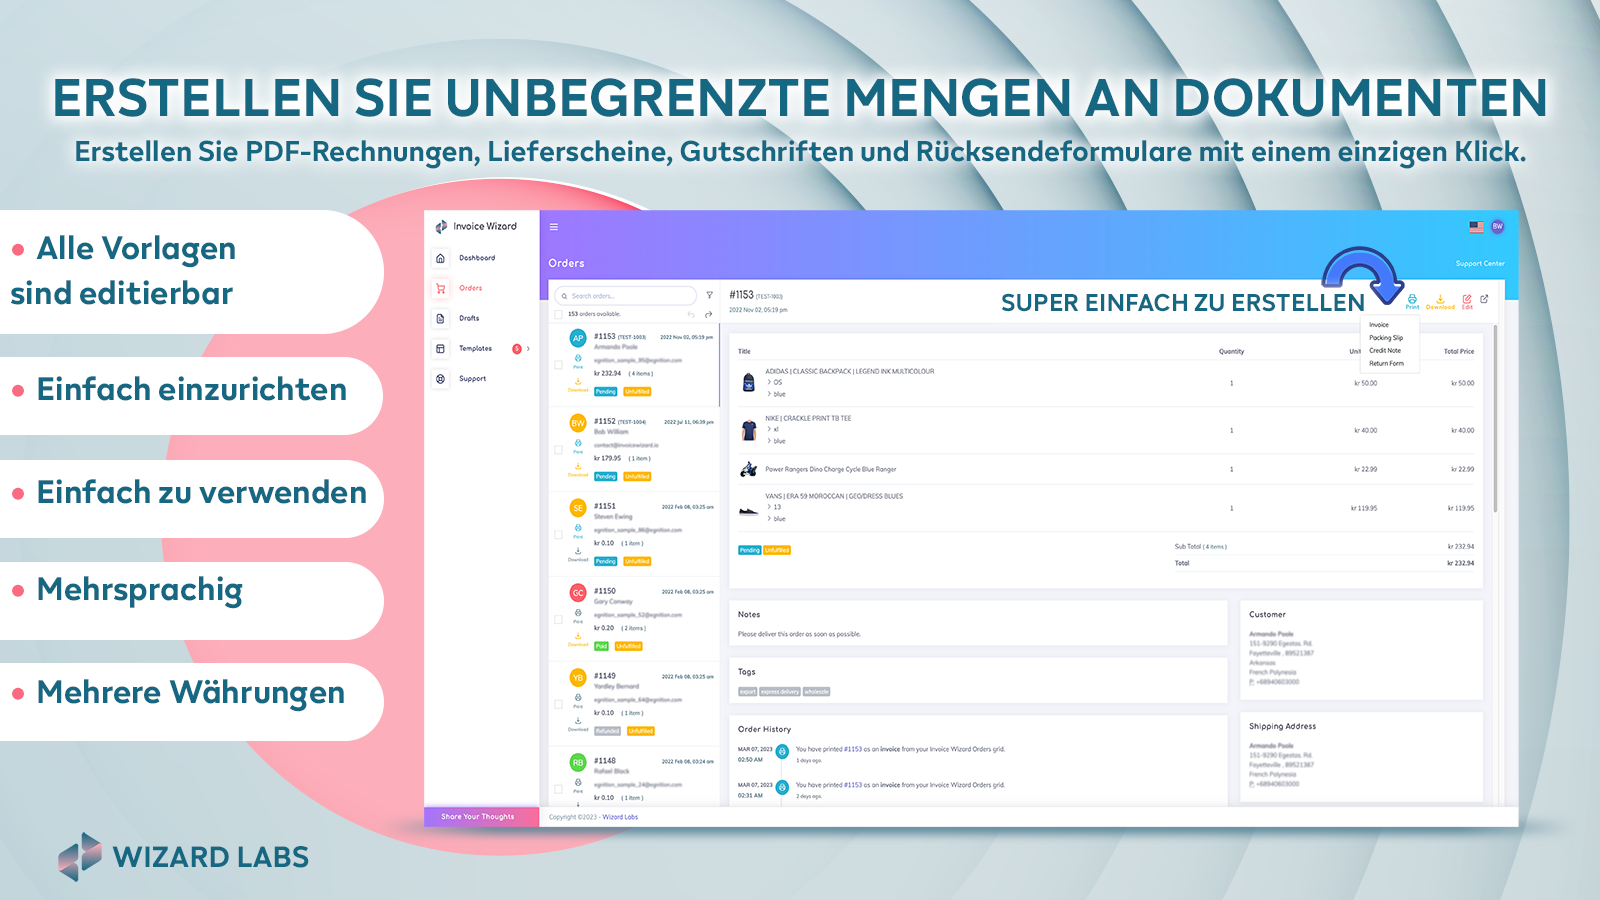Check the box for order #1150
Viewport: 1600px width, 900px height.
point(558,620)
